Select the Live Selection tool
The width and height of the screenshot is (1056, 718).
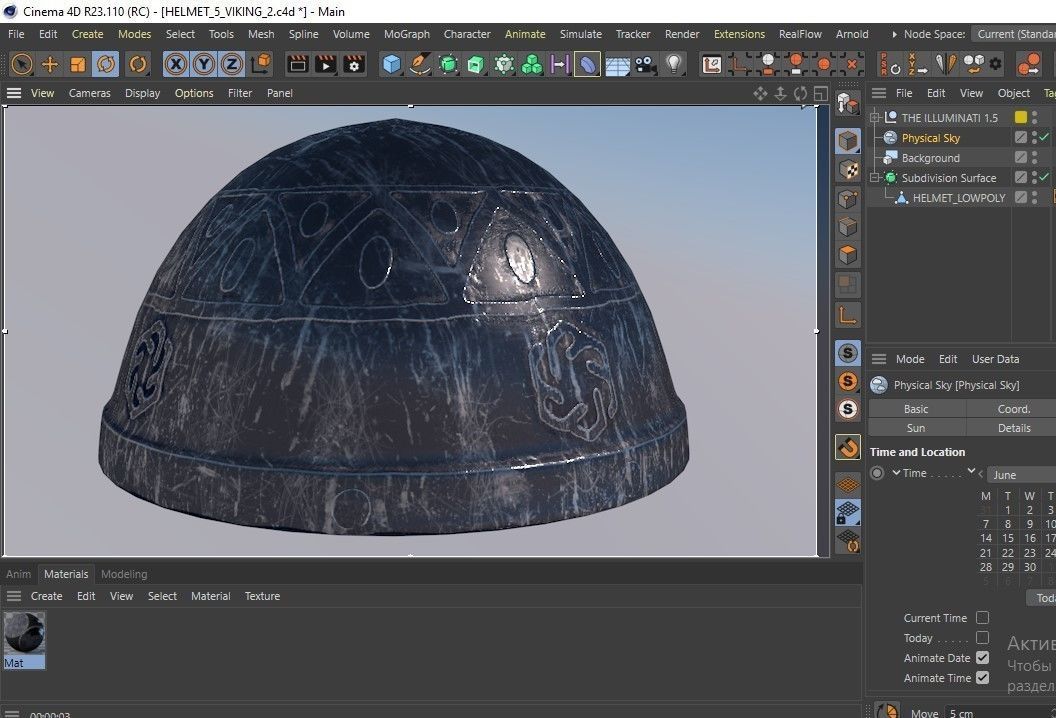22,64
